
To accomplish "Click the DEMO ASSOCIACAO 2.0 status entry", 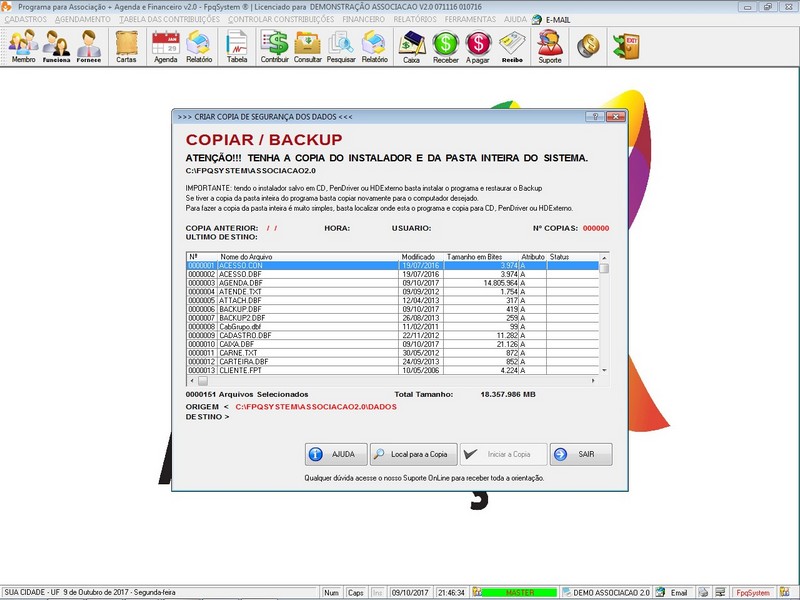I will [606, 592].
